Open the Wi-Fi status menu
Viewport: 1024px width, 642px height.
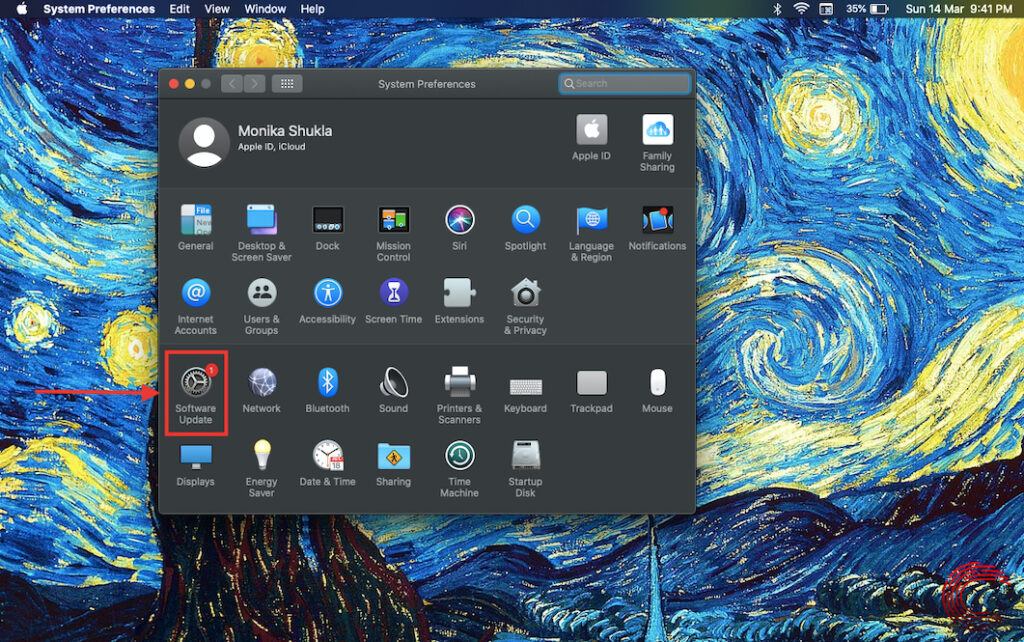[801, 9]
